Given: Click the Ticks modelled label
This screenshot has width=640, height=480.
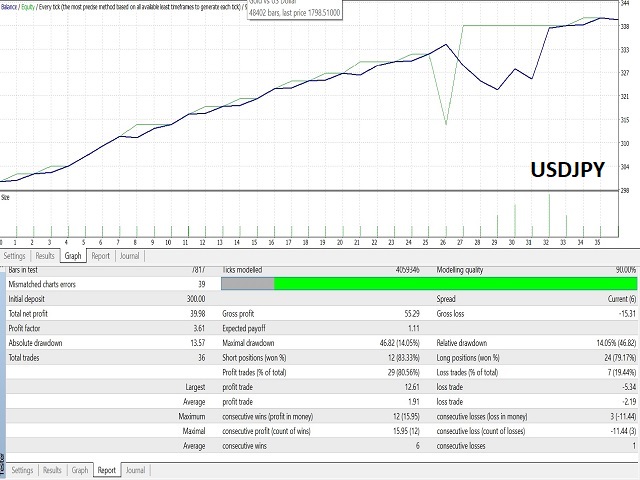Looking at the screenshot, I should point(242,270).
